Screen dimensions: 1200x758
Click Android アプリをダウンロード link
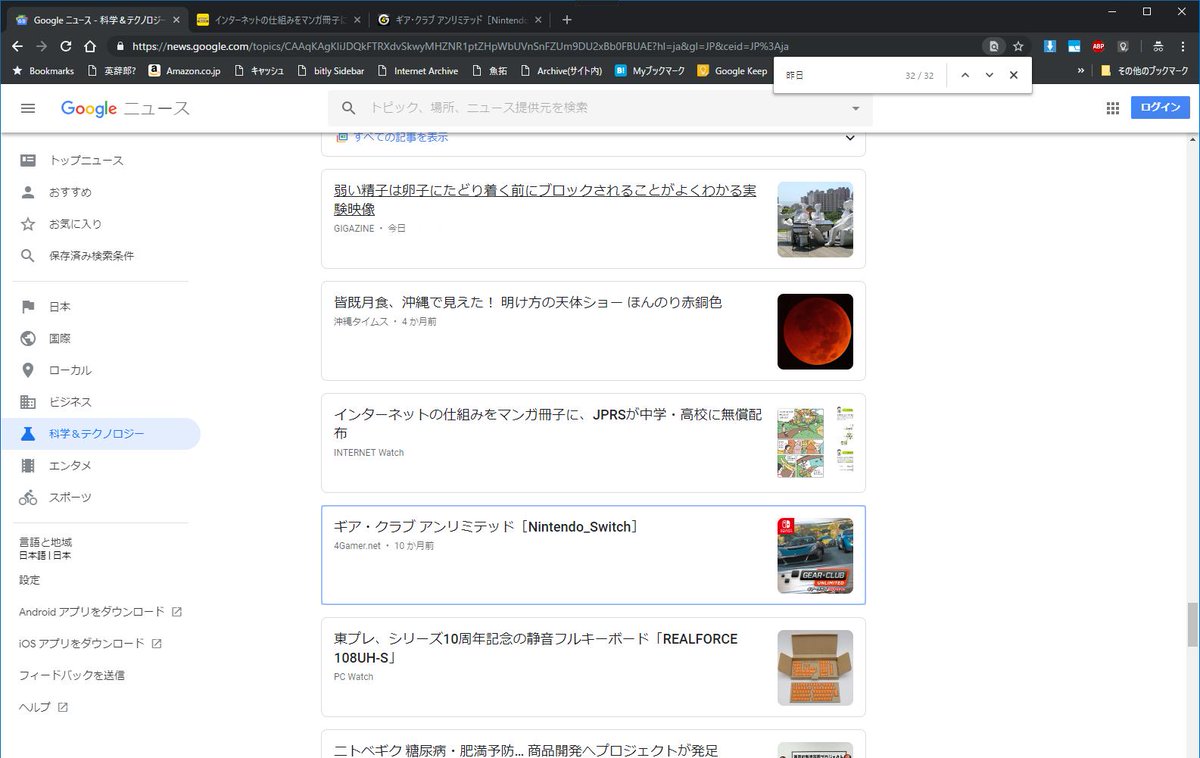pyautogui.click(x=100, y=612)
